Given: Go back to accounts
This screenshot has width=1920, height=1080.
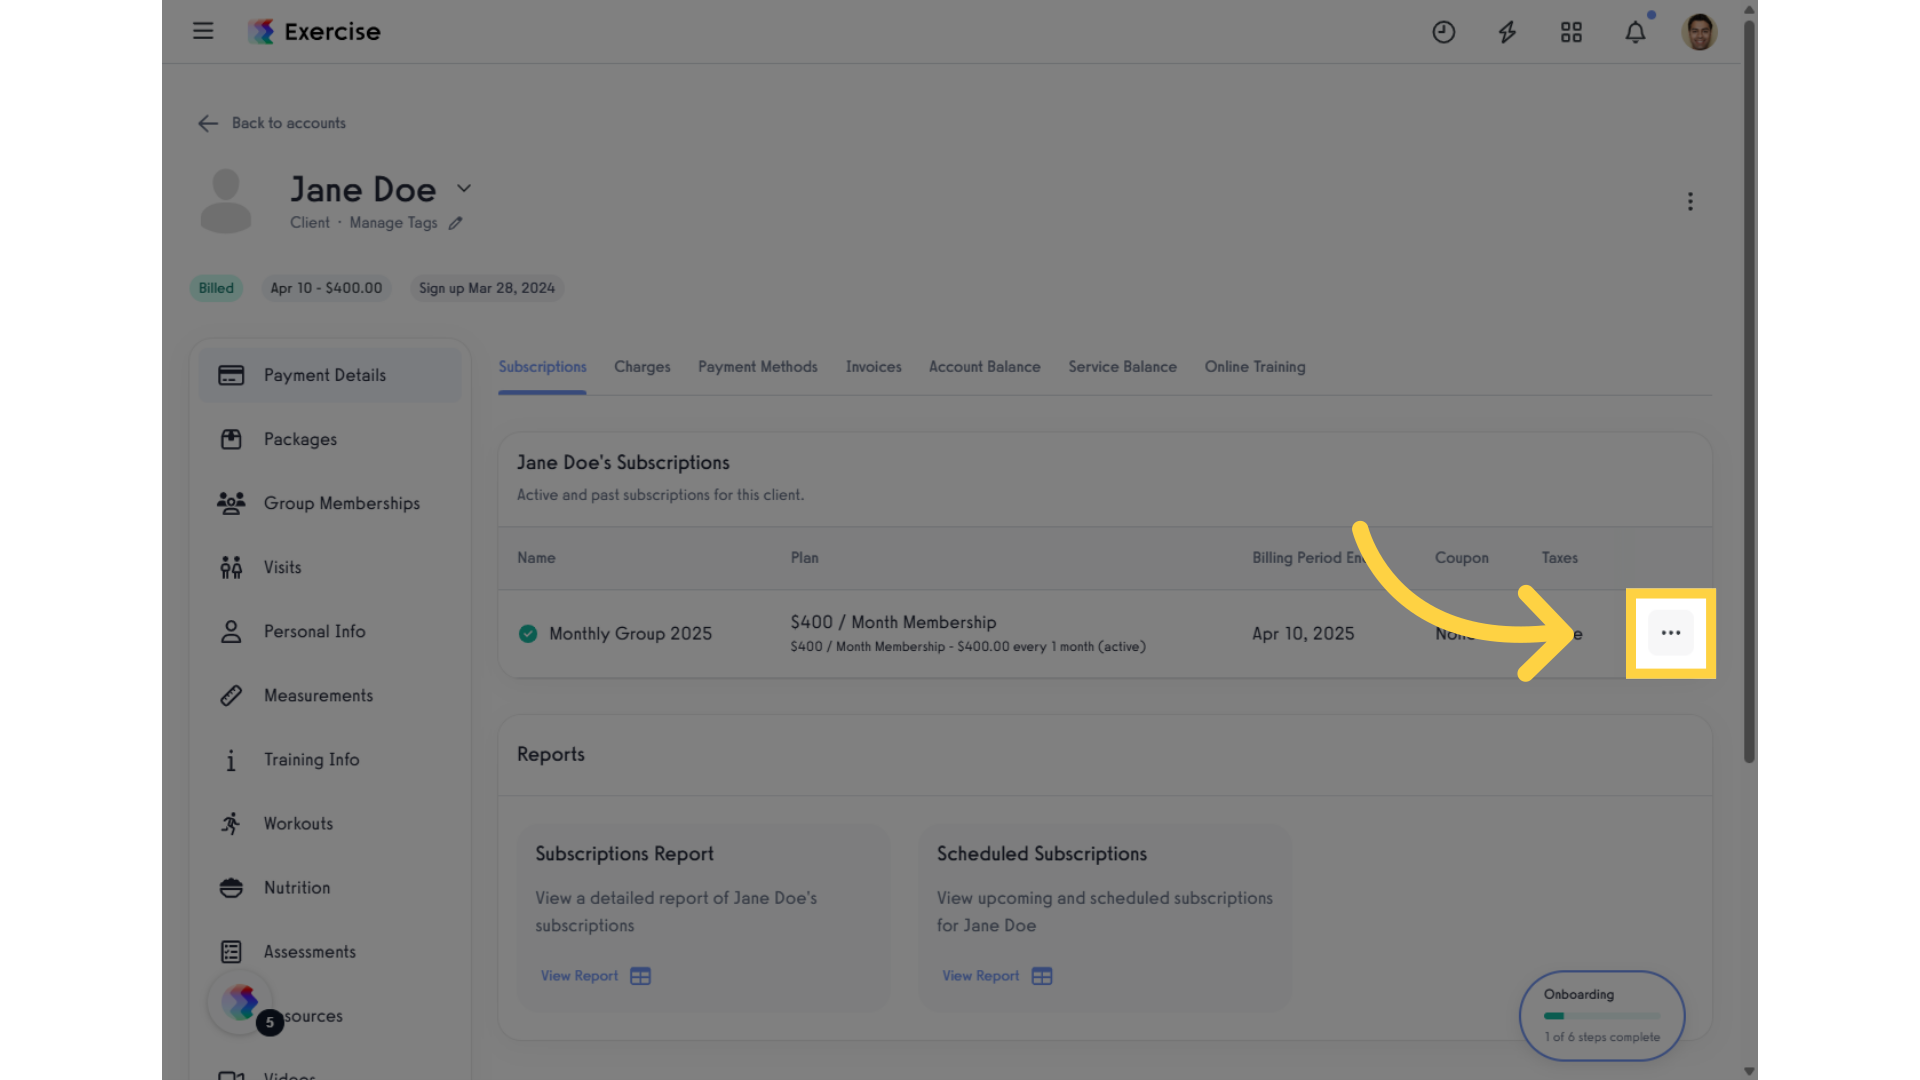Looking at the screenshot, I should tap(272, 123).
